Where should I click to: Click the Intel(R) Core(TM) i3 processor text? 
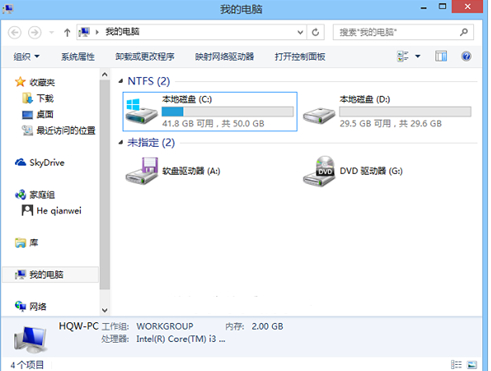point(181,339)
